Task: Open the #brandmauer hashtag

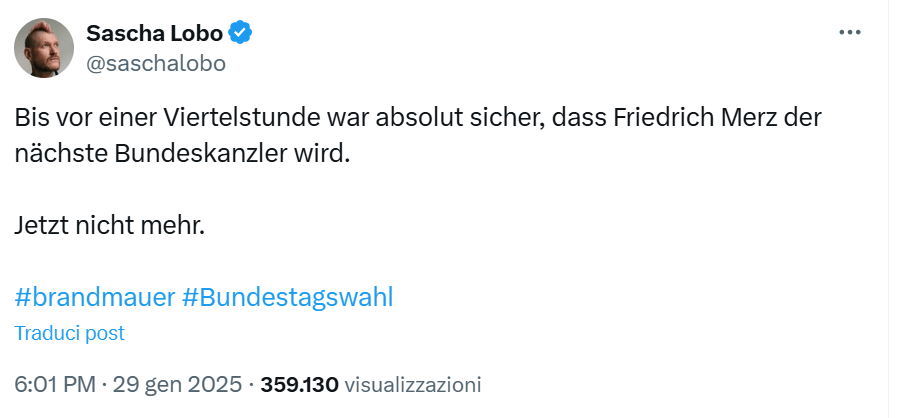Action: pos(95,297)
